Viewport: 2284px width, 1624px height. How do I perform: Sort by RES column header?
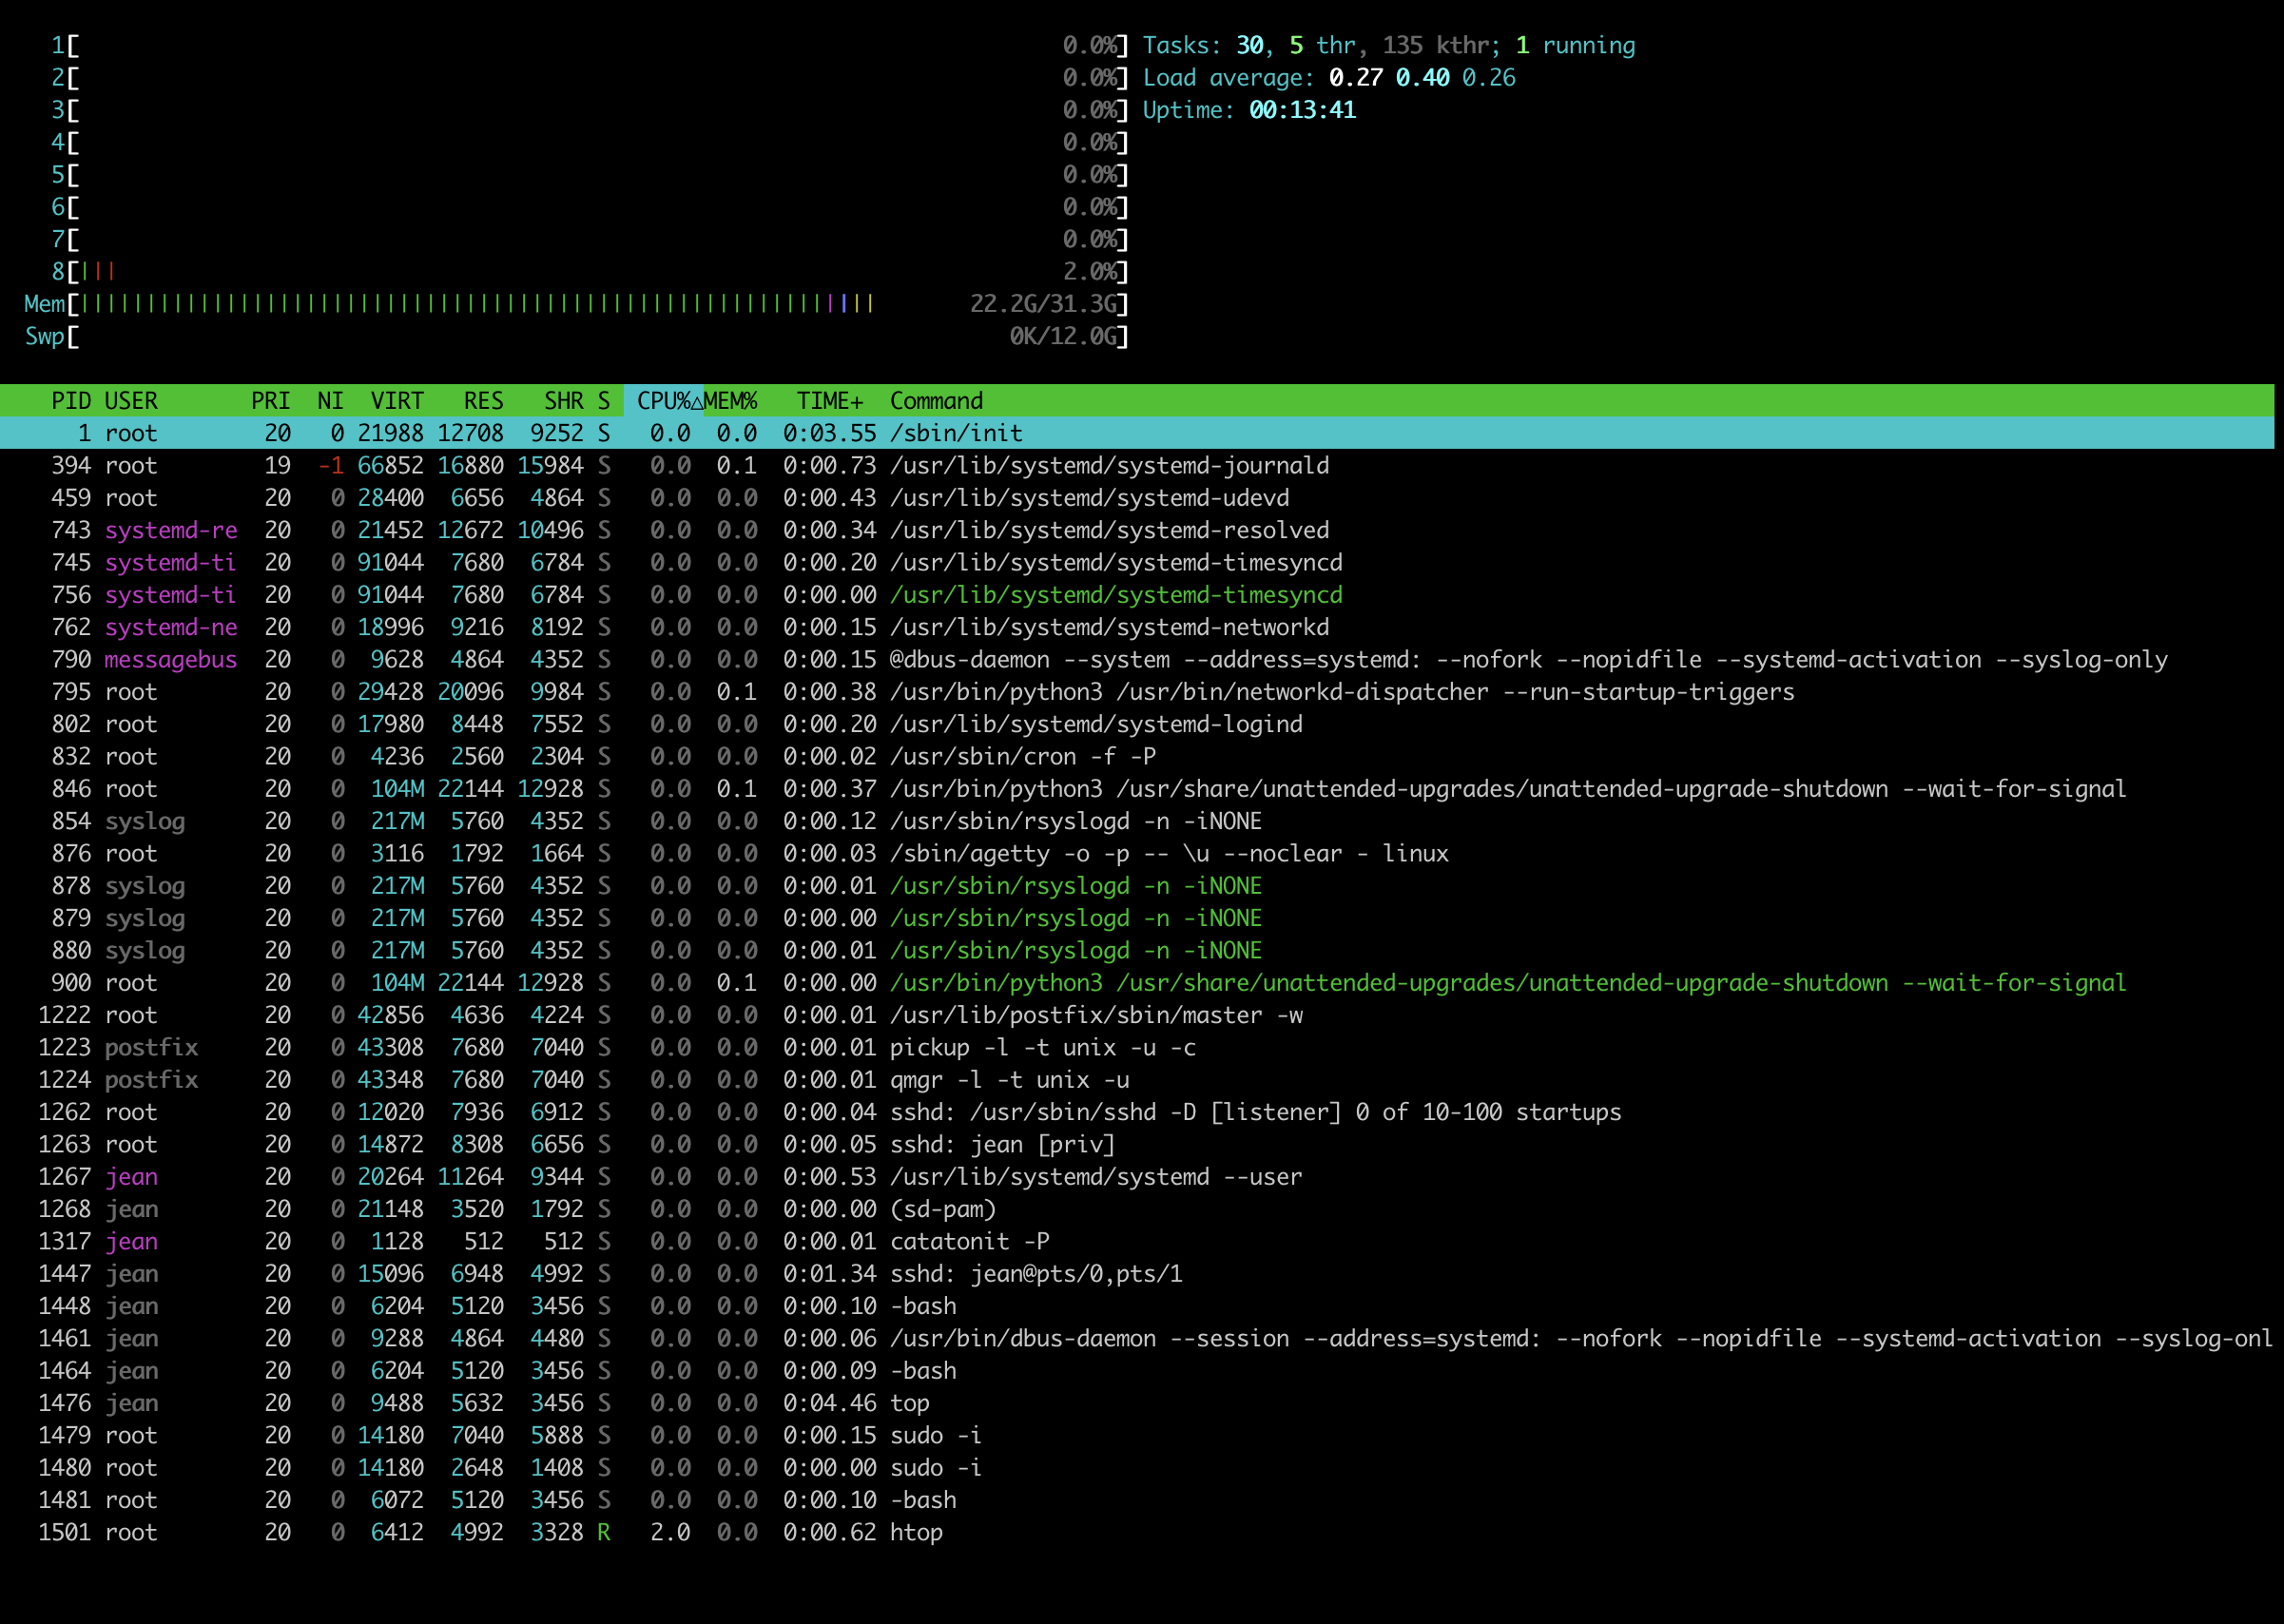coord(484,401)
